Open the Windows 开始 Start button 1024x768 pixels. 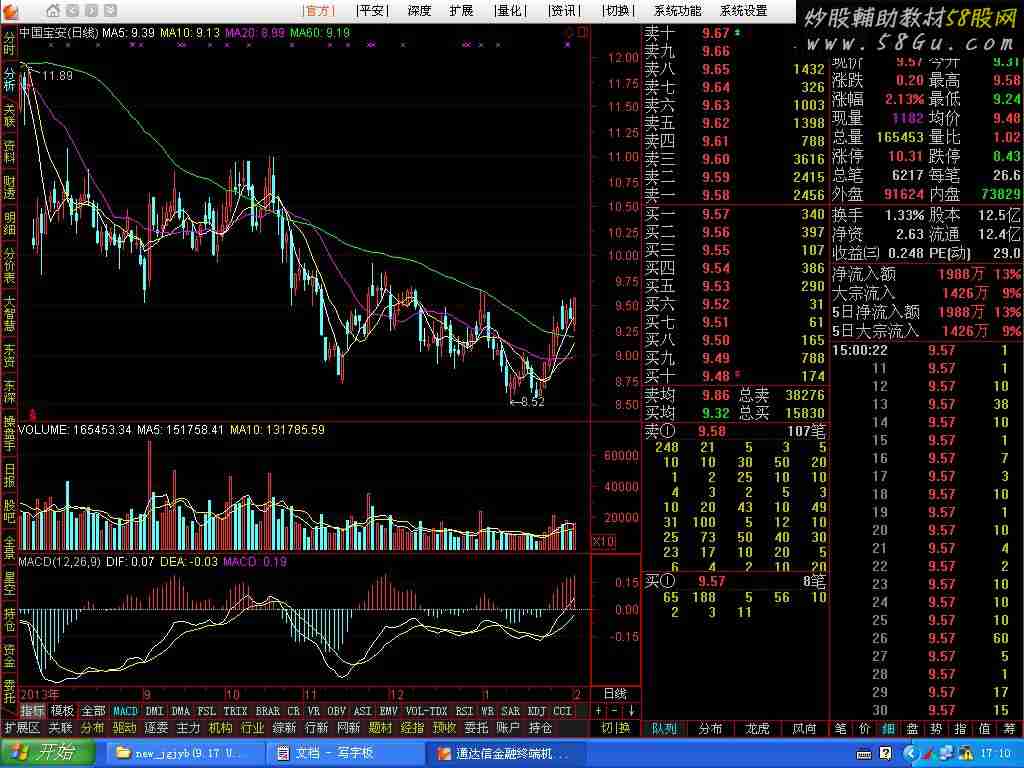point(47,752)
